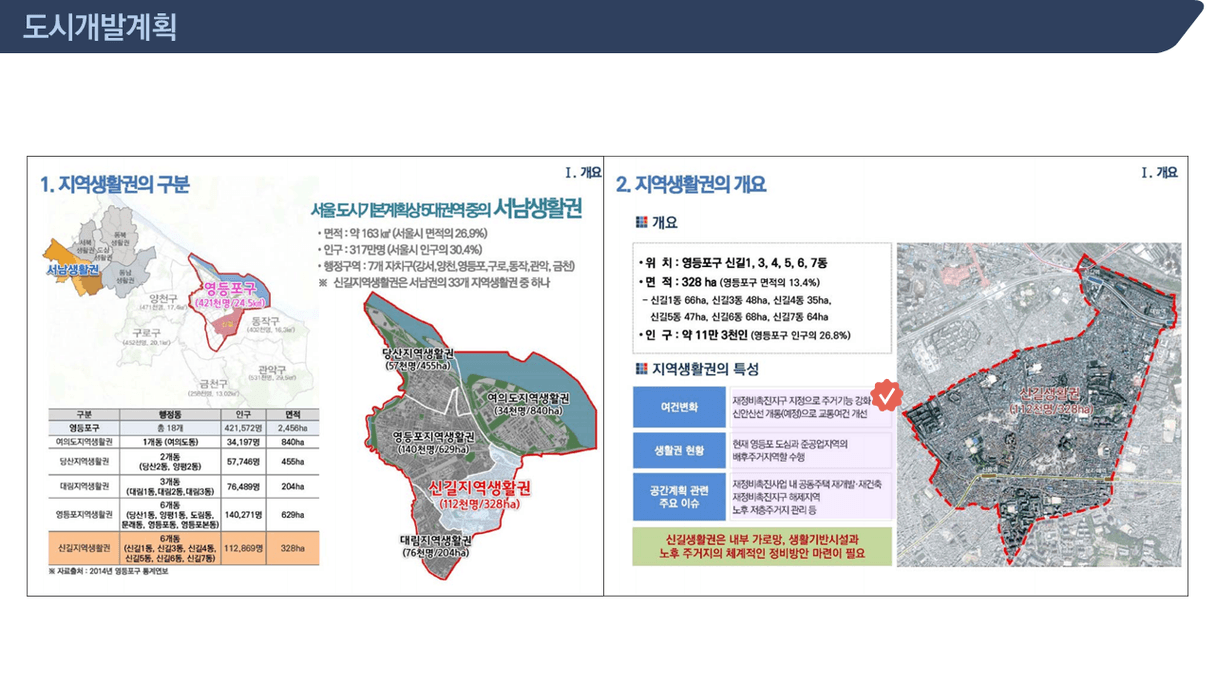This screenshot has width=1216, height=684.
Task: Click the note about 서남권의 33개 지역생활권
Action: point(434,284)
